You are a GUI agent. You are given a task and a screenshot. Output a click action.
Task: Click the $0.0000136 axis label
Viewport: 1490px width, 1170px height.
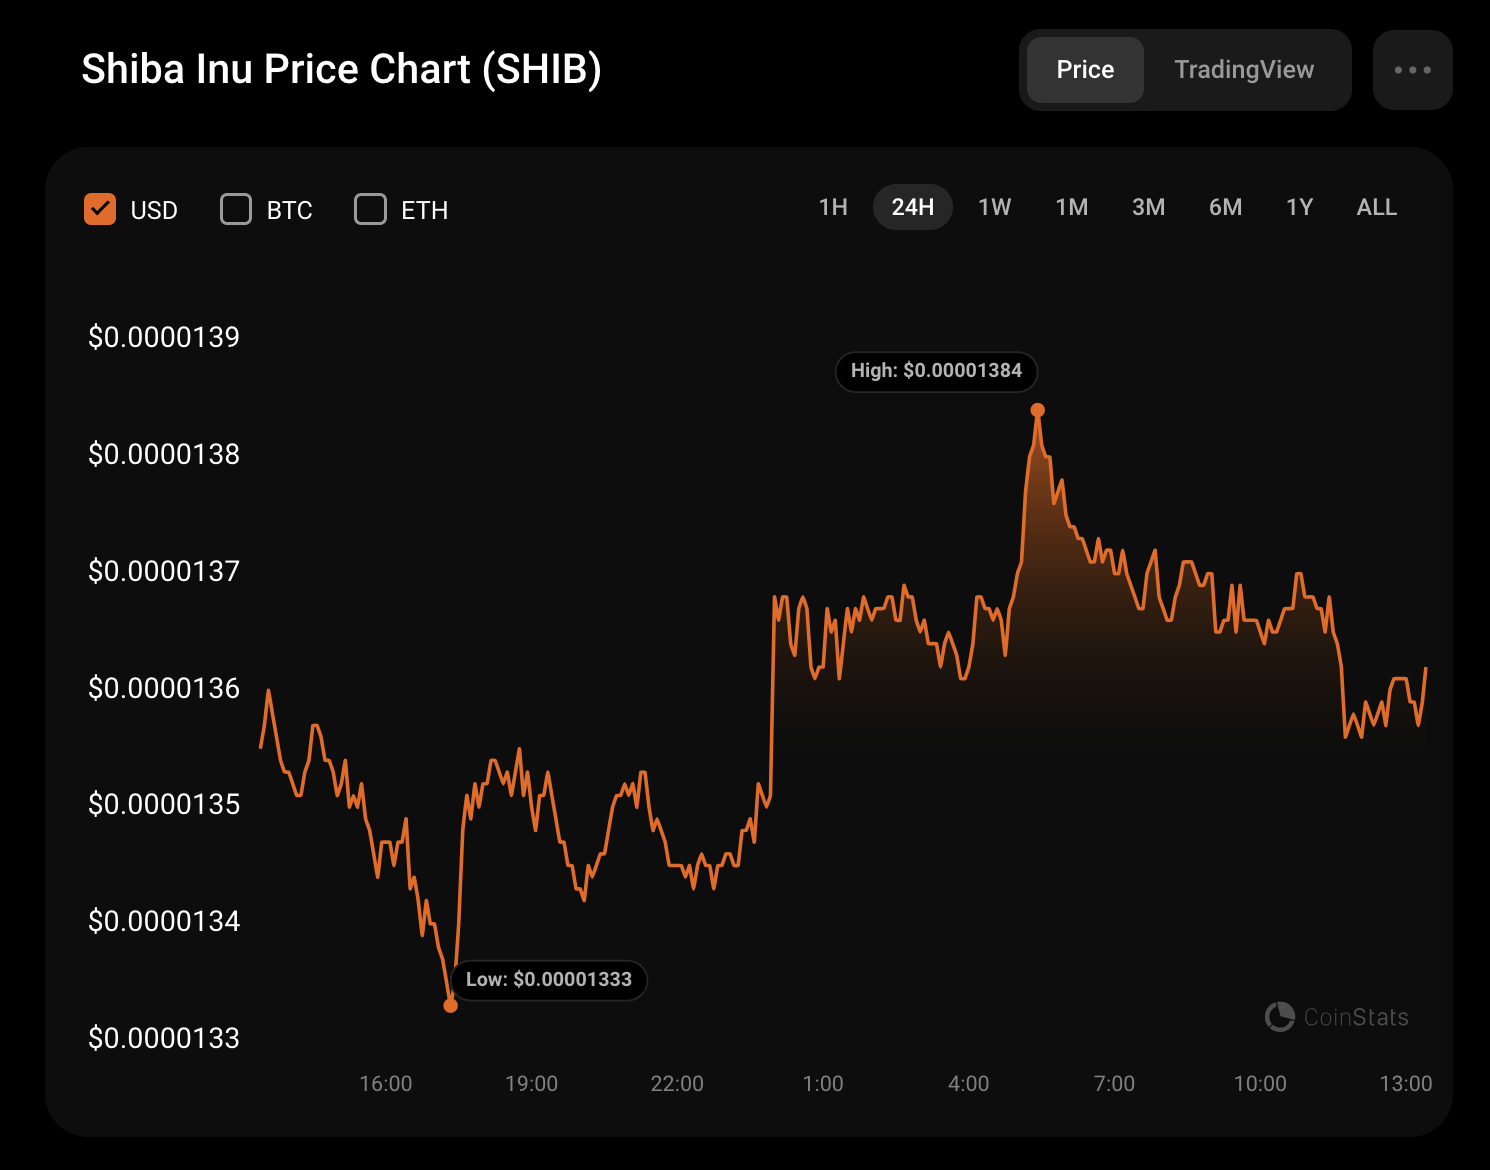tap(164, 688)
